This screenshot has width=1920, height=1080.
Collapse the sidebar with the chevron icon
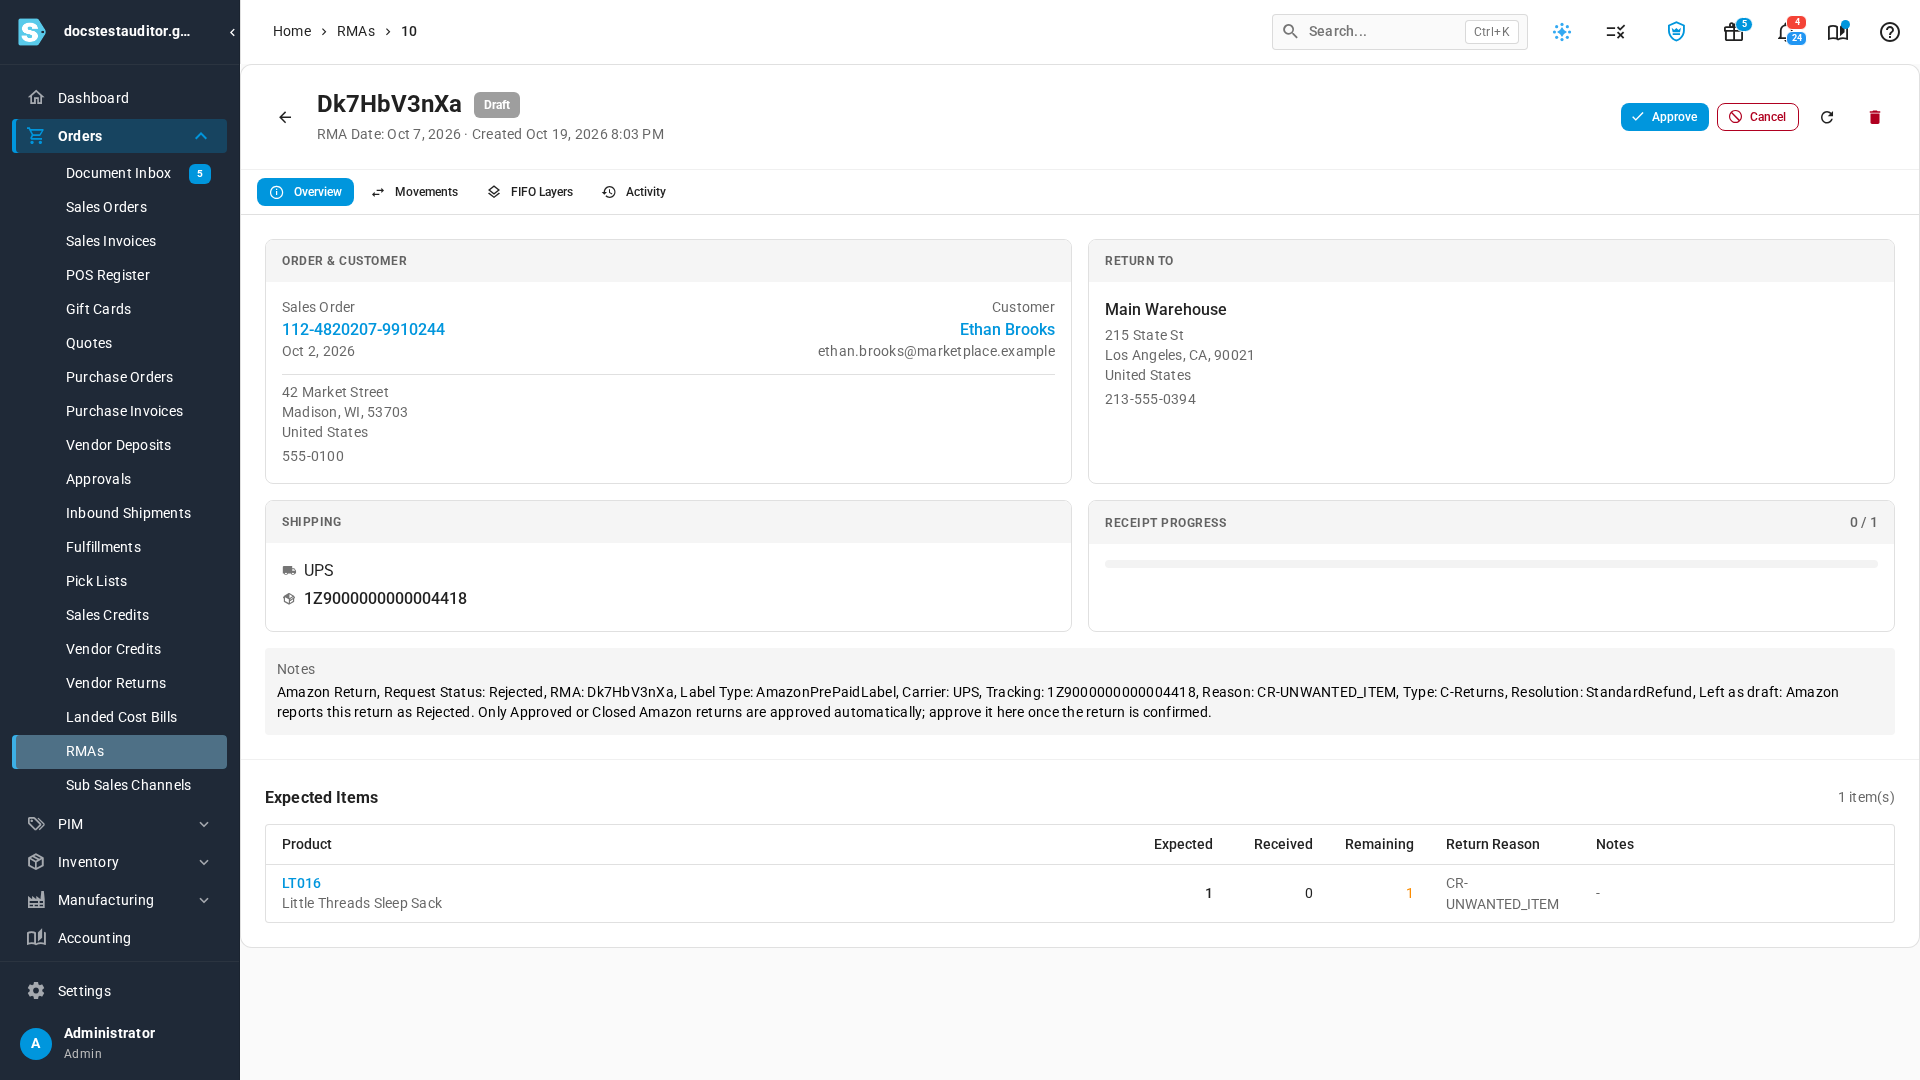[232, 32]
